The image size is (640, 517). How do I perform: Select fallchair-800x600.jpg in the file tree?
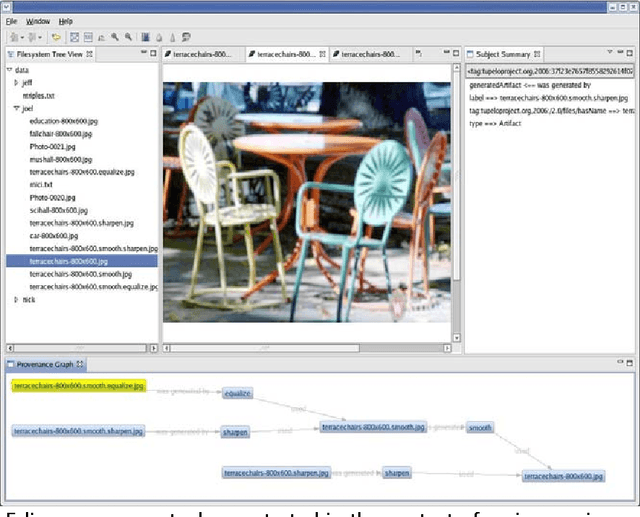(x=61, y=133)
